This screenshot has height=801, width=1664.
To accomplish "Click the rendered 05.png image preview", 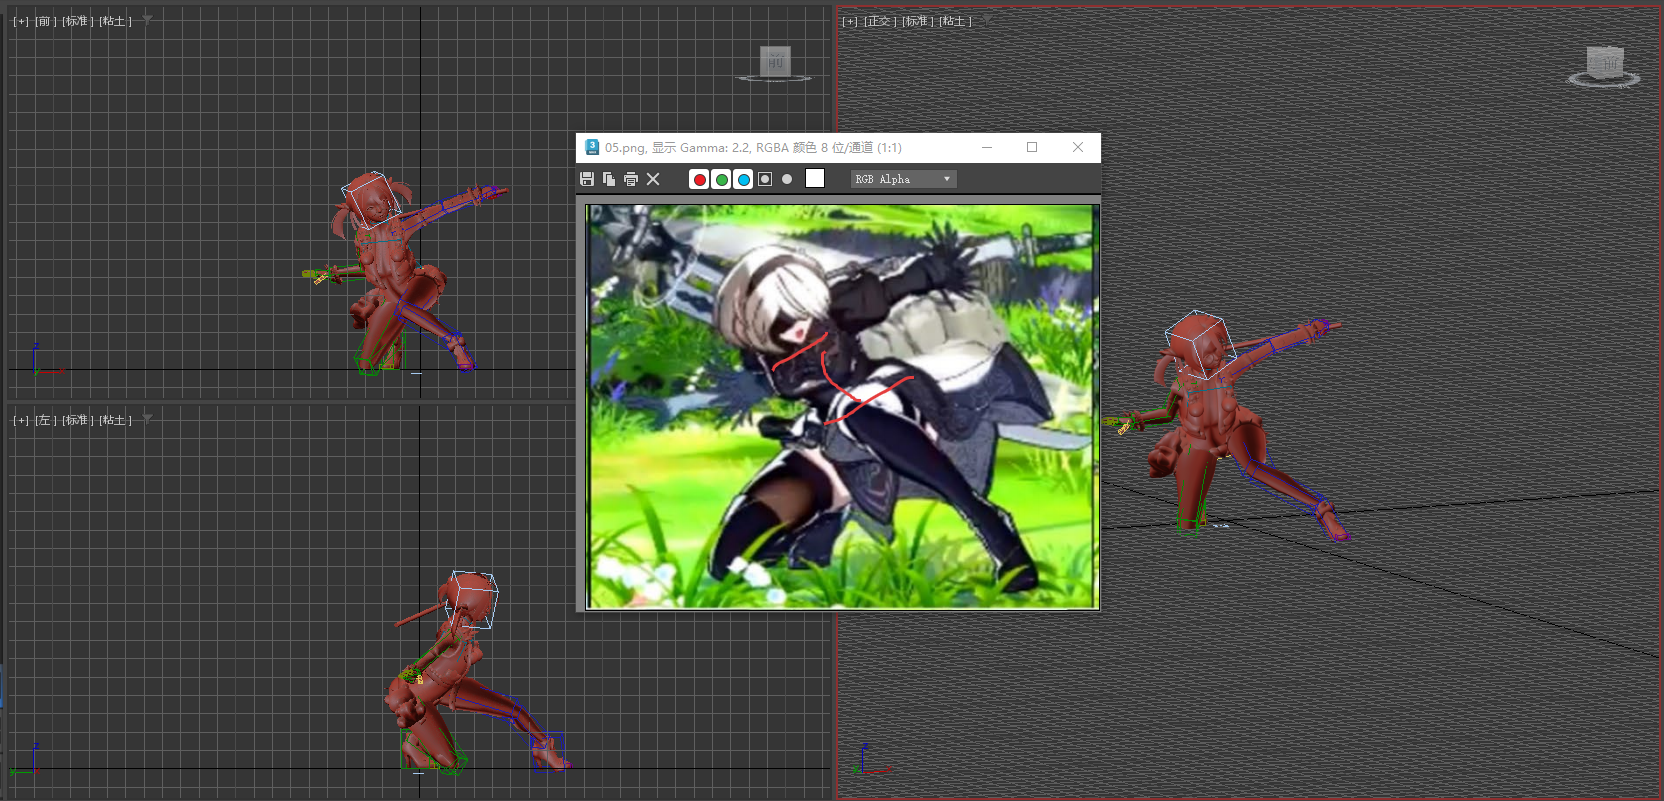I will pyautogui.click(x=842, y=406).
